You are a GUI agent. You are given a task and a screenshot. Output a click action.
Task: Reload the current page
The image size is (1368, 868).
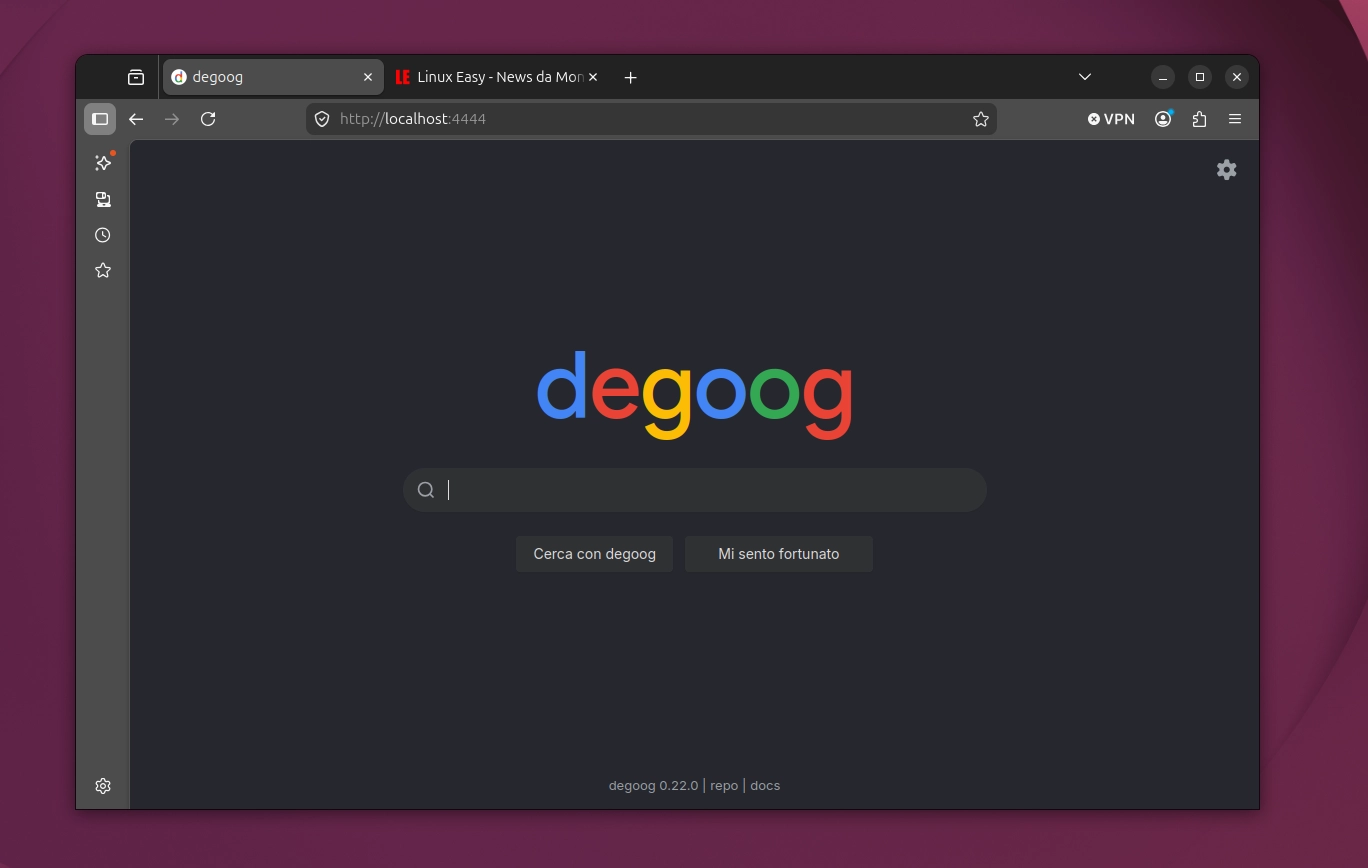click(x=208, y=119)
